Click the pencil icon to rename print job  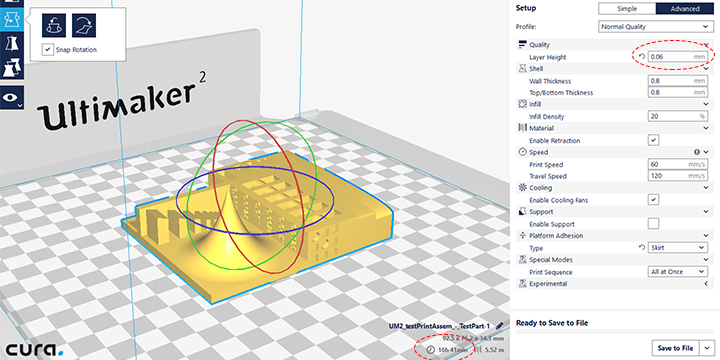point(500,326)
